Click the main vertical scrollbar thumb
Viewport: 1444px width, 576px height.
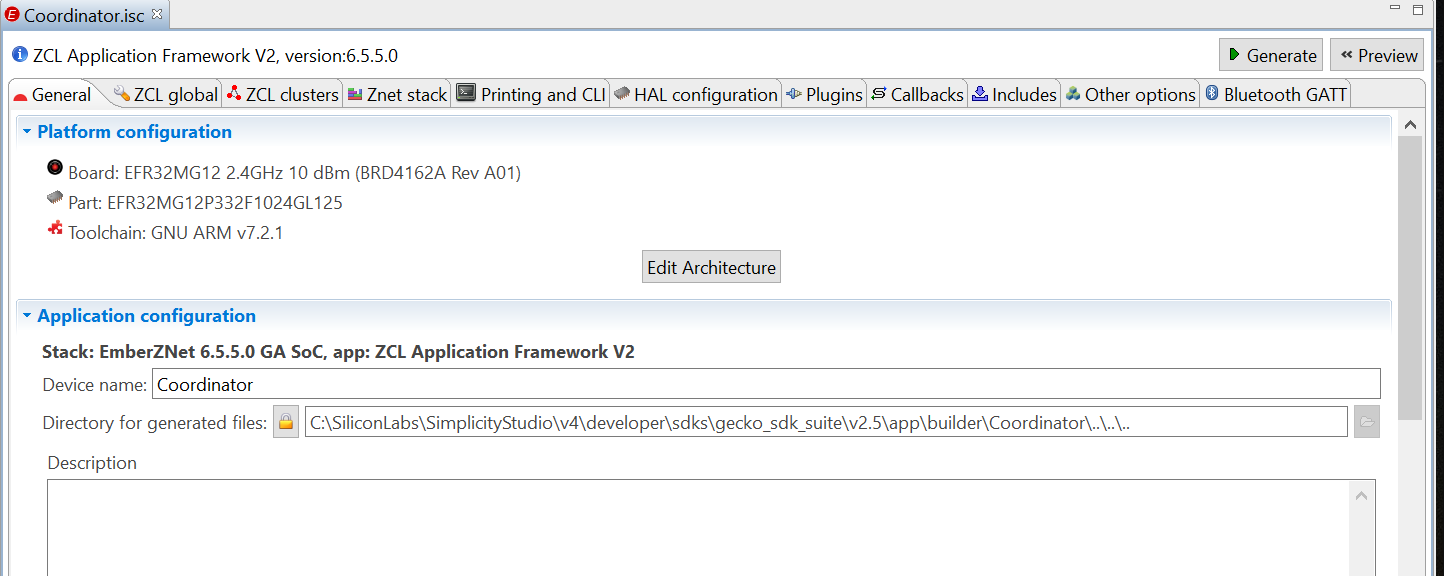coord(1410,278)
